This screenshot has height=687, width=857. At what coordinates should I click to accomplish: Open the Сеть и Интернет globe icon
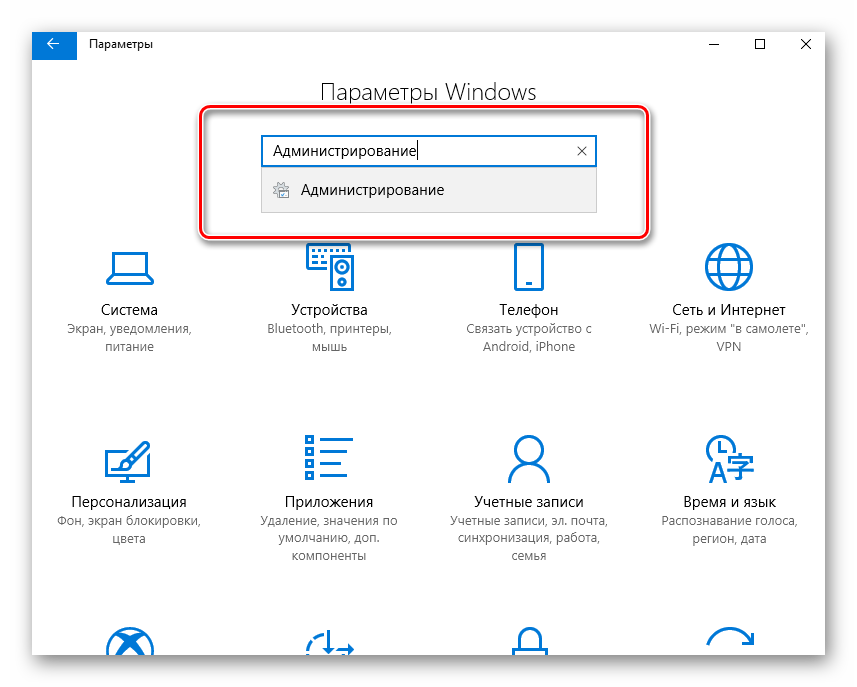[728, 267]
